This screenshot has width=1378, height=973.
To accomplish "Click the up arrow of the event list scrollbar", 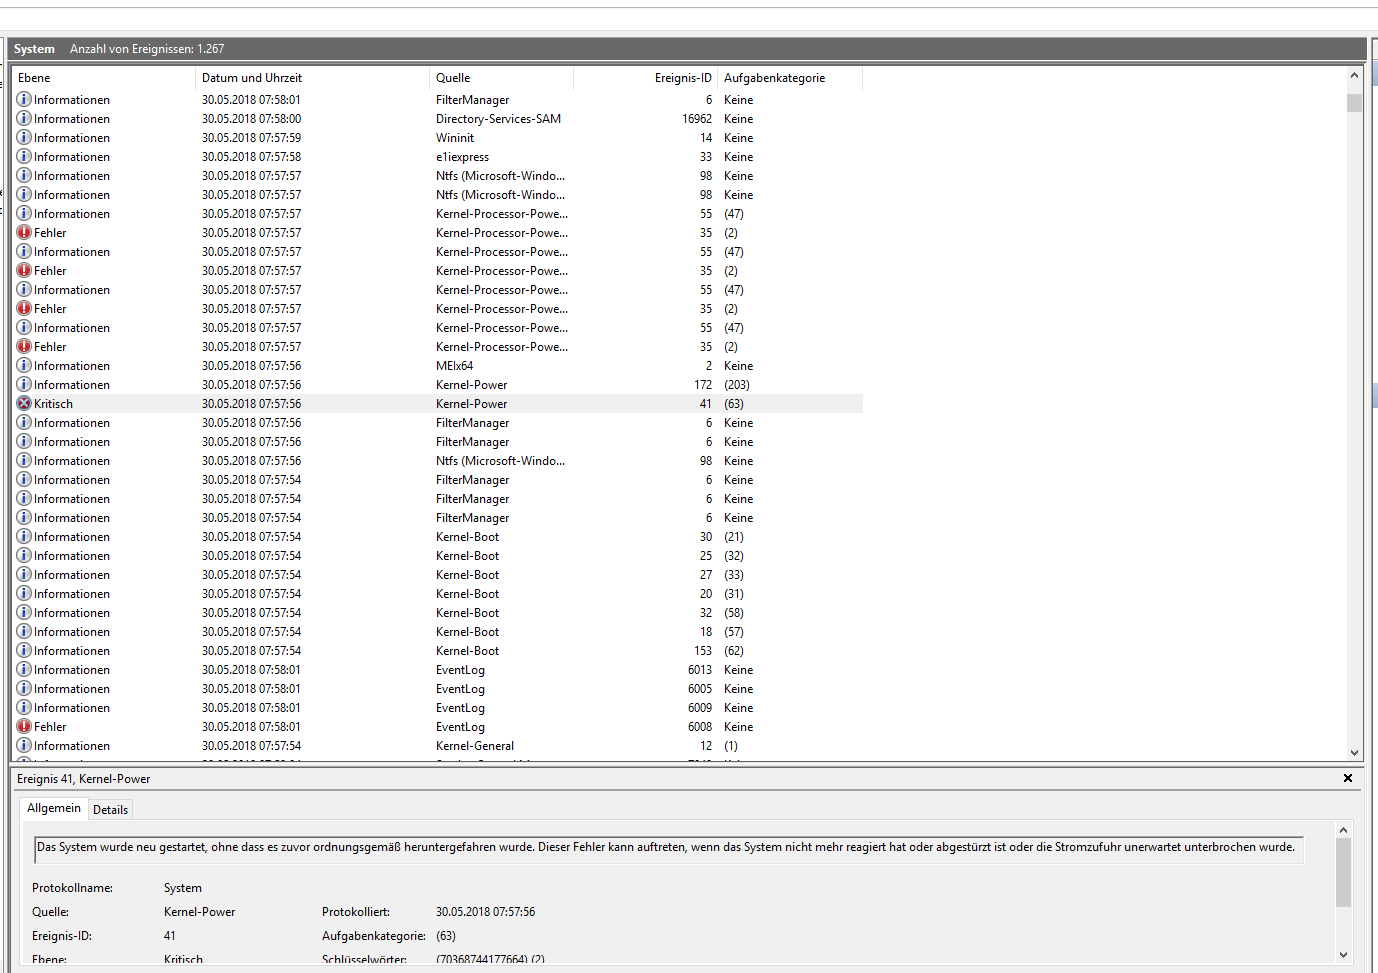I will coord(1355,73).
